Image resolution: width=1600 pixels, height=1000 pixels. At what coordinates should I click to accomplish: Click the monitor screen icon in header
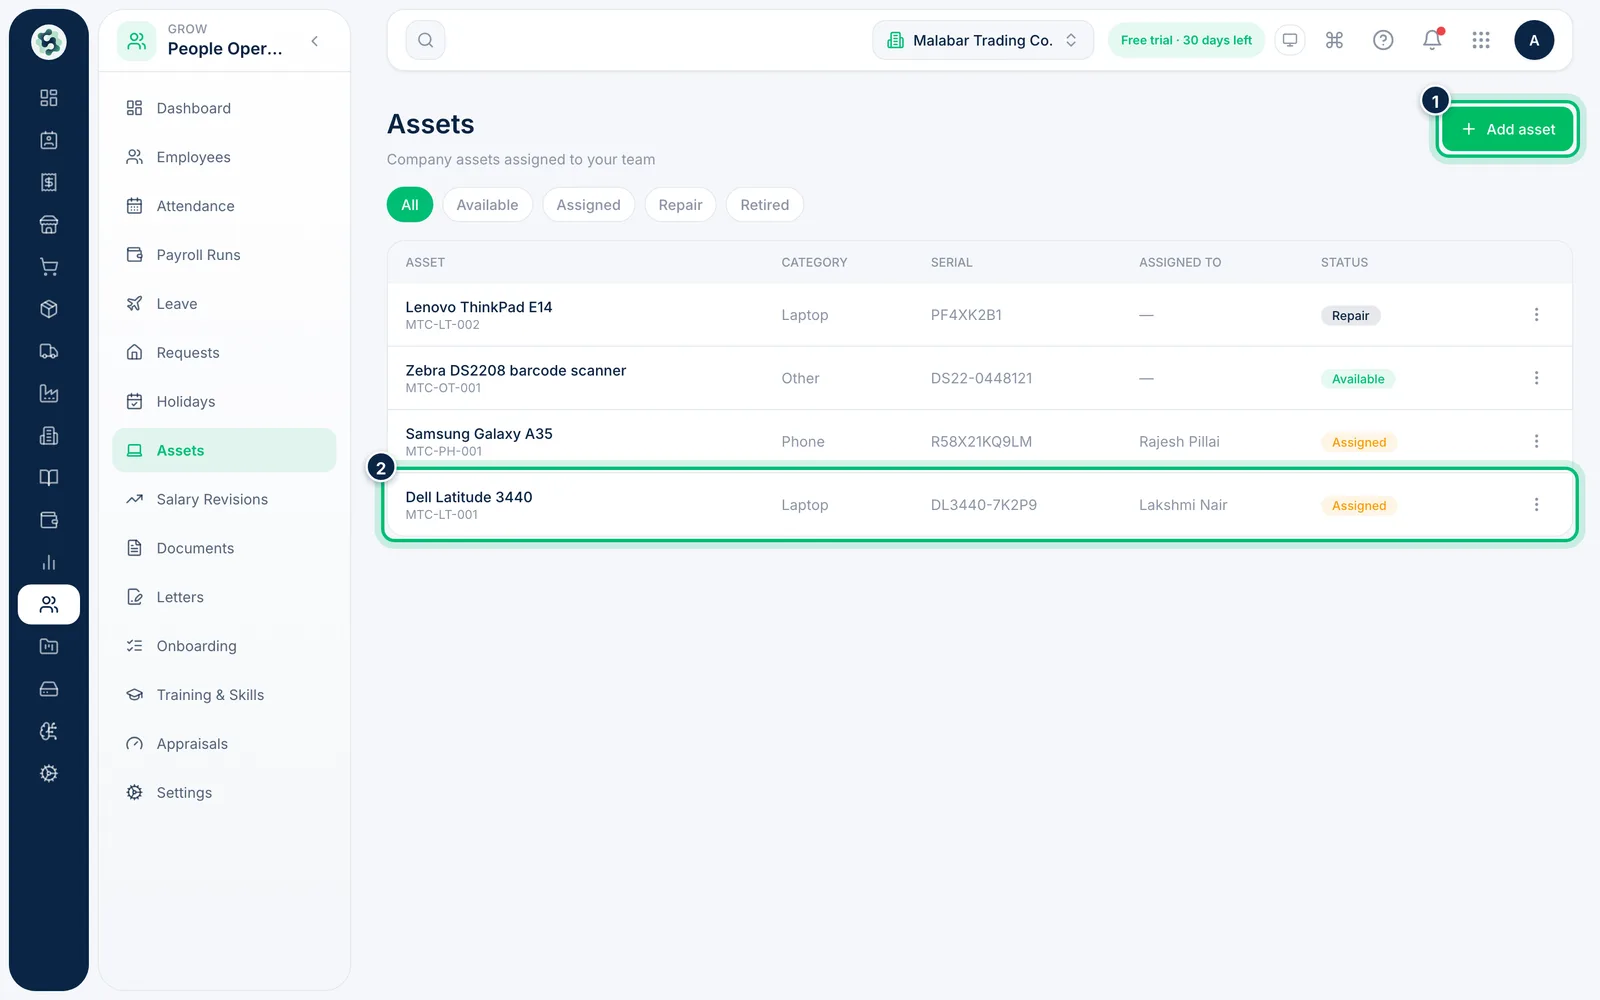point(1290,40)
